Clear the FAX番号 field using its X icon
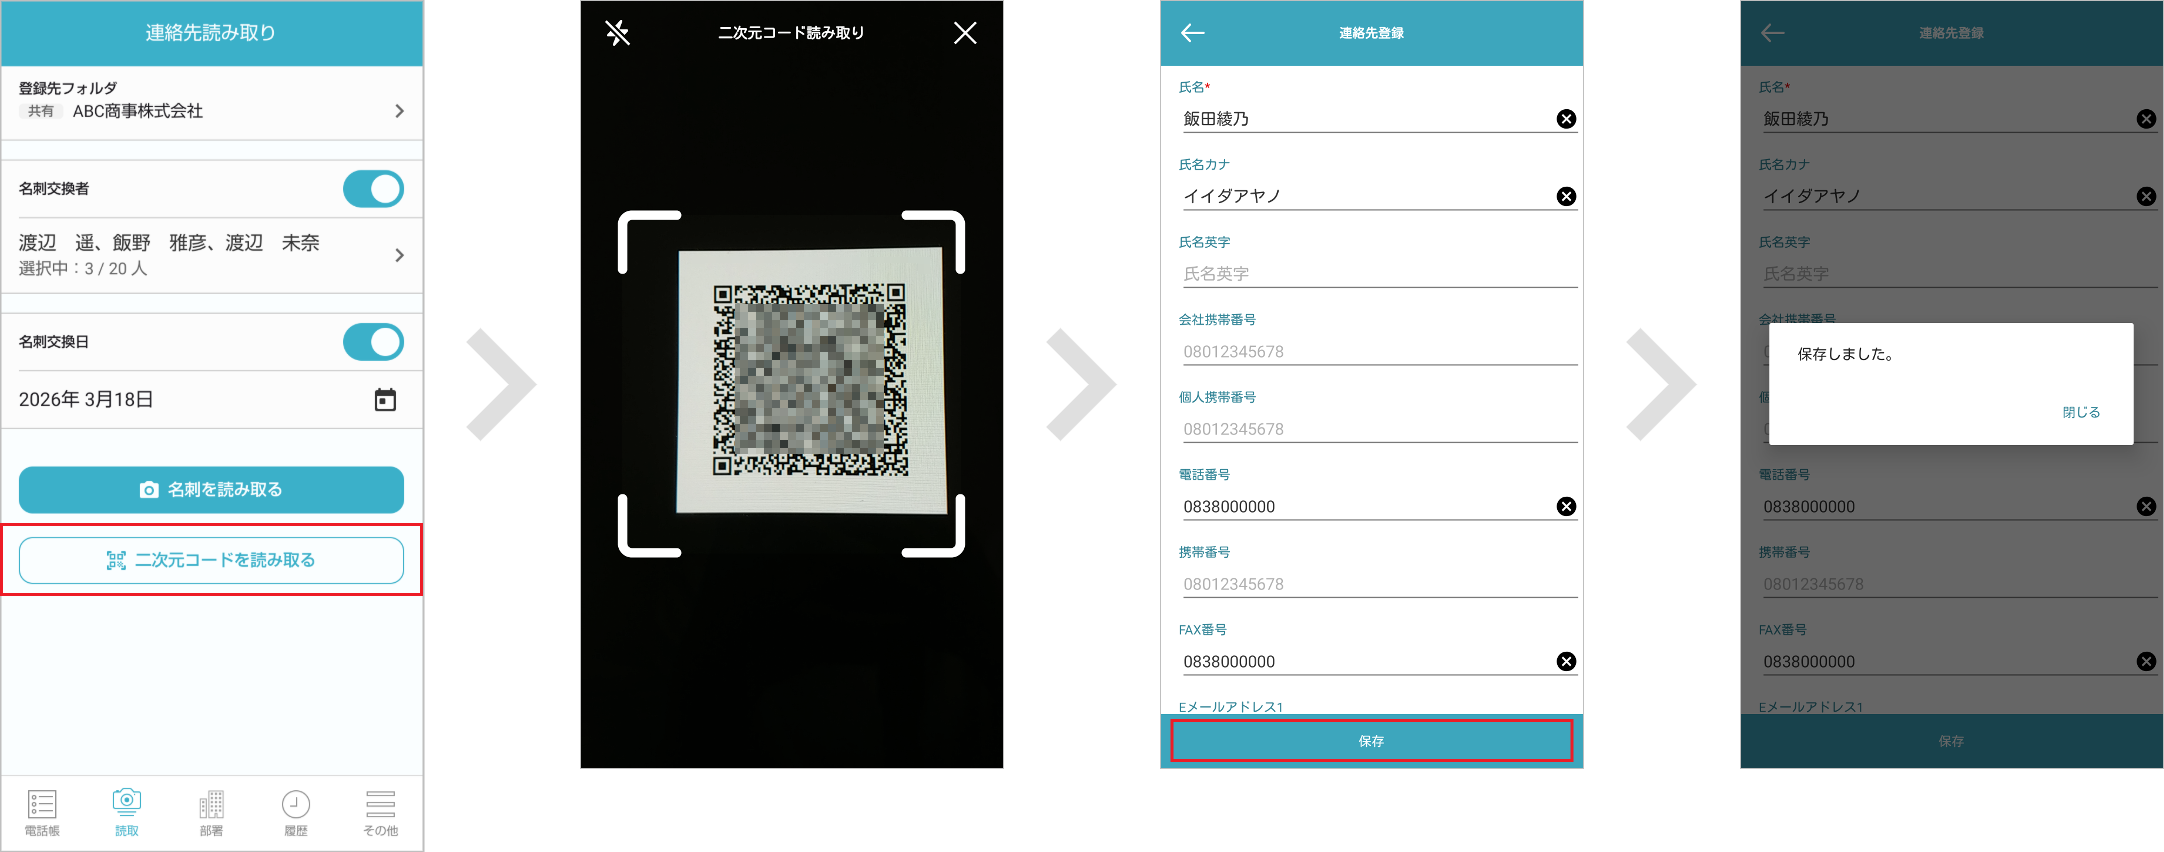Image resolution: width=2164 pixels, height=852 pixels. [x=1566, y=662]
